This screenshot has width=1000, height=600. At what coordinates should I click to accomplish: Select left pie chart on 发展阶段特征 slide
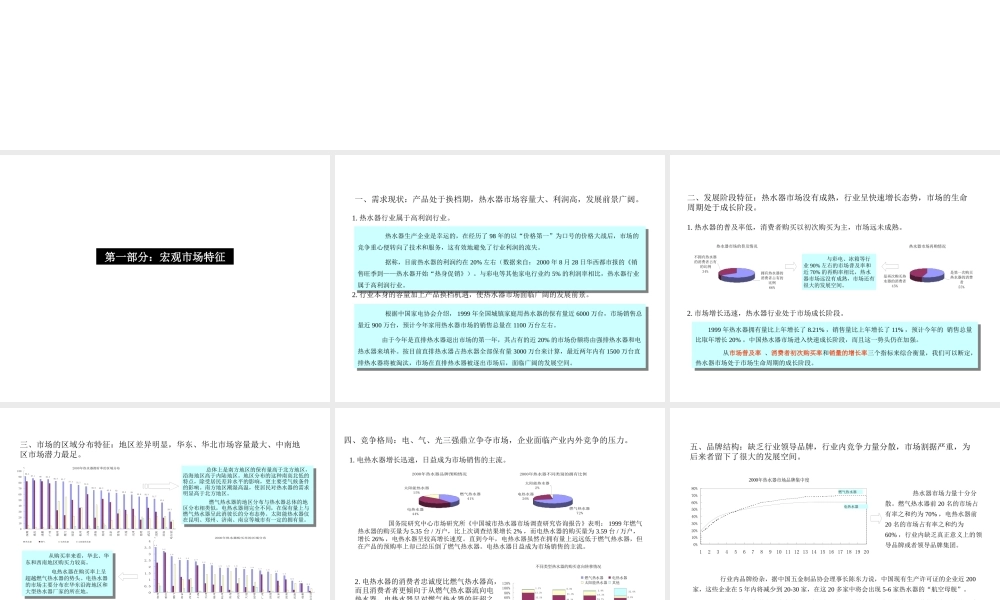736,274
